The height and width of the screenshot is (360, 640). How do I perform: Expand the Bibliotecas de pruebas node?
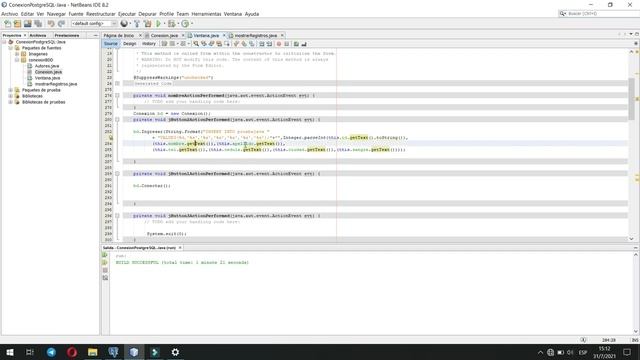pos(11,102)
